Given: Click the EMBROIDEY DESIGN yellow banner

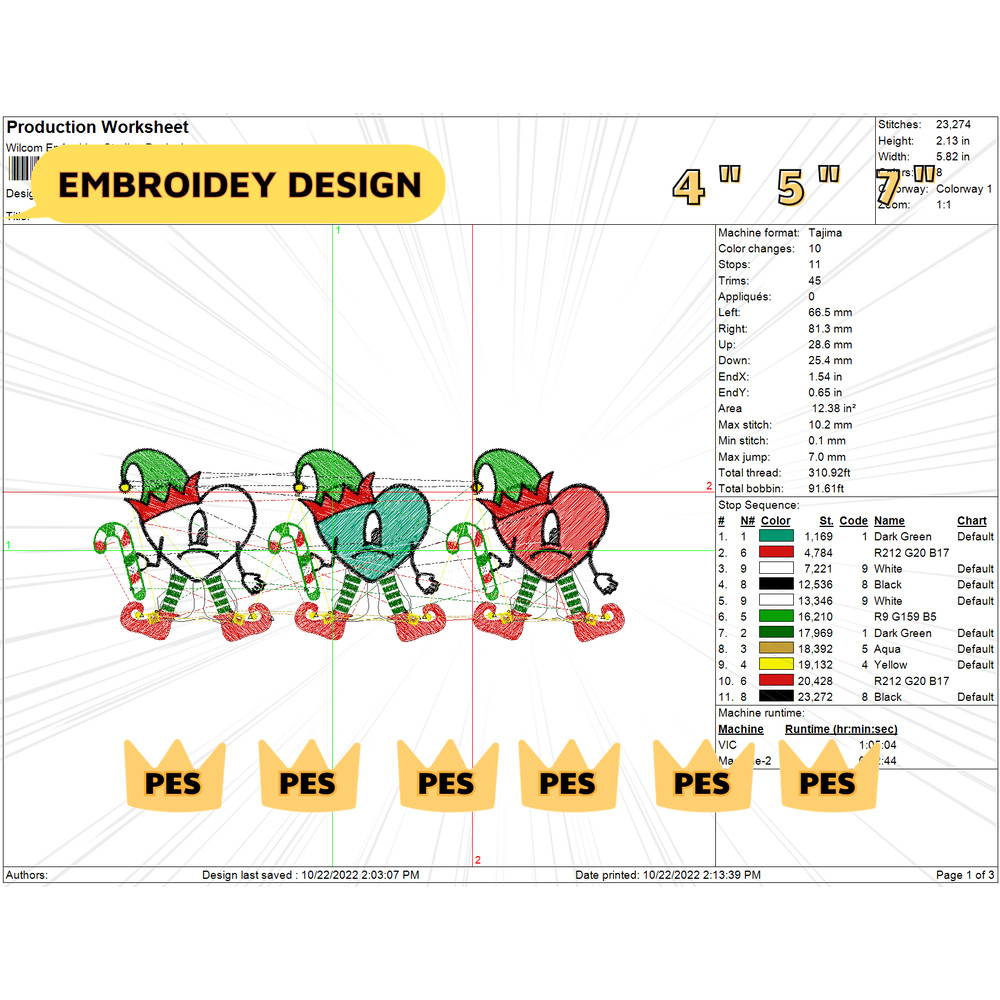Looking at the screenshot, I should 239,184.
